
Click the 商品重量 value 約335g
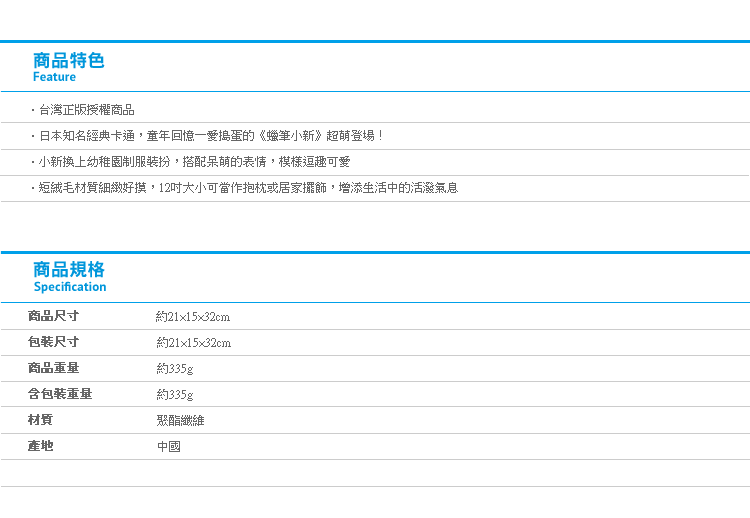pos(175,368)
